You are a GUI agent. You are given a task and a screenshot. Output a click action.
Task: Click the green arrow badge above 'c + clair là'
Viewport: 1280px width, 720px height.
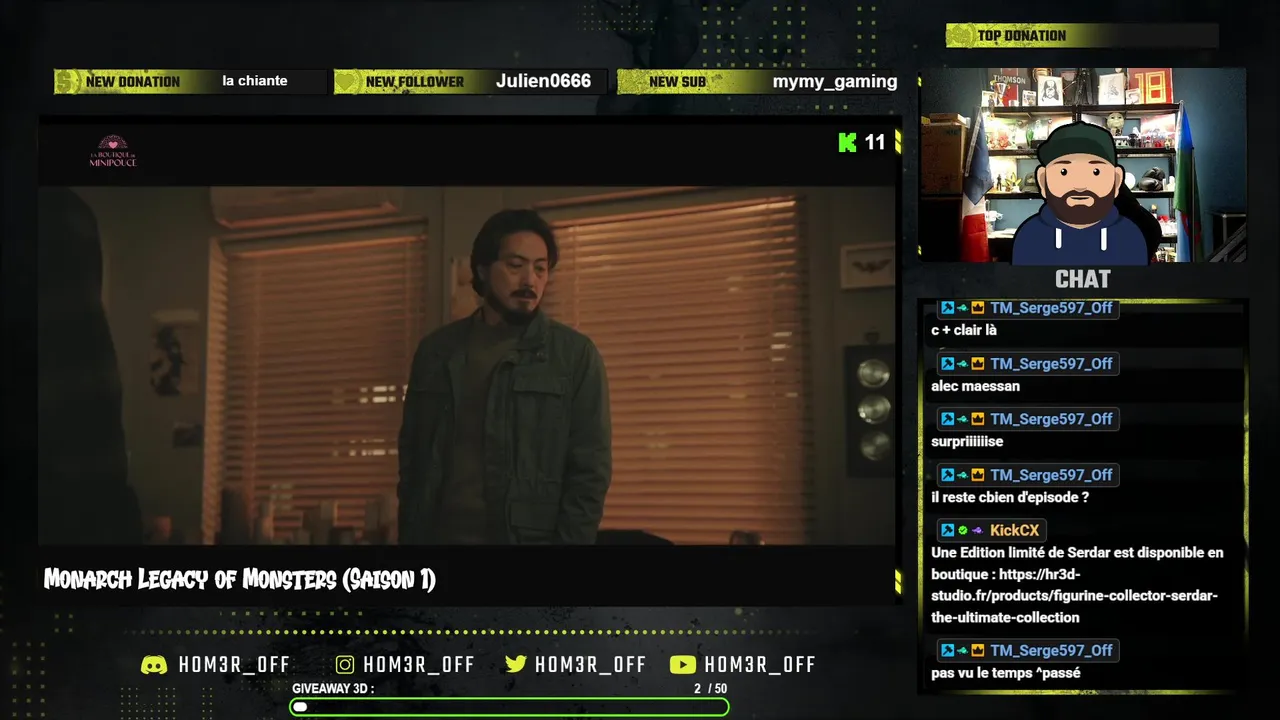pos(962,308)
